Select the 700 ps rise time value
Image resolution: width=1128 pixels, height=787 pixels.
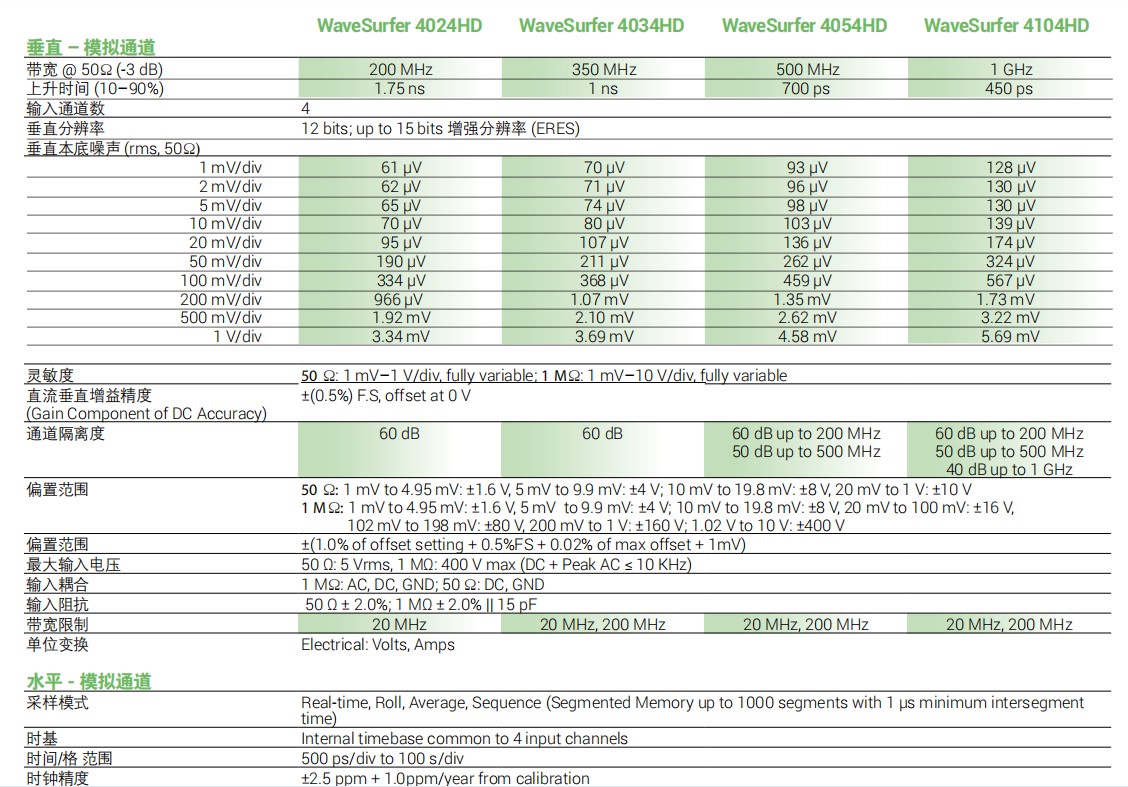click(806, 88)
